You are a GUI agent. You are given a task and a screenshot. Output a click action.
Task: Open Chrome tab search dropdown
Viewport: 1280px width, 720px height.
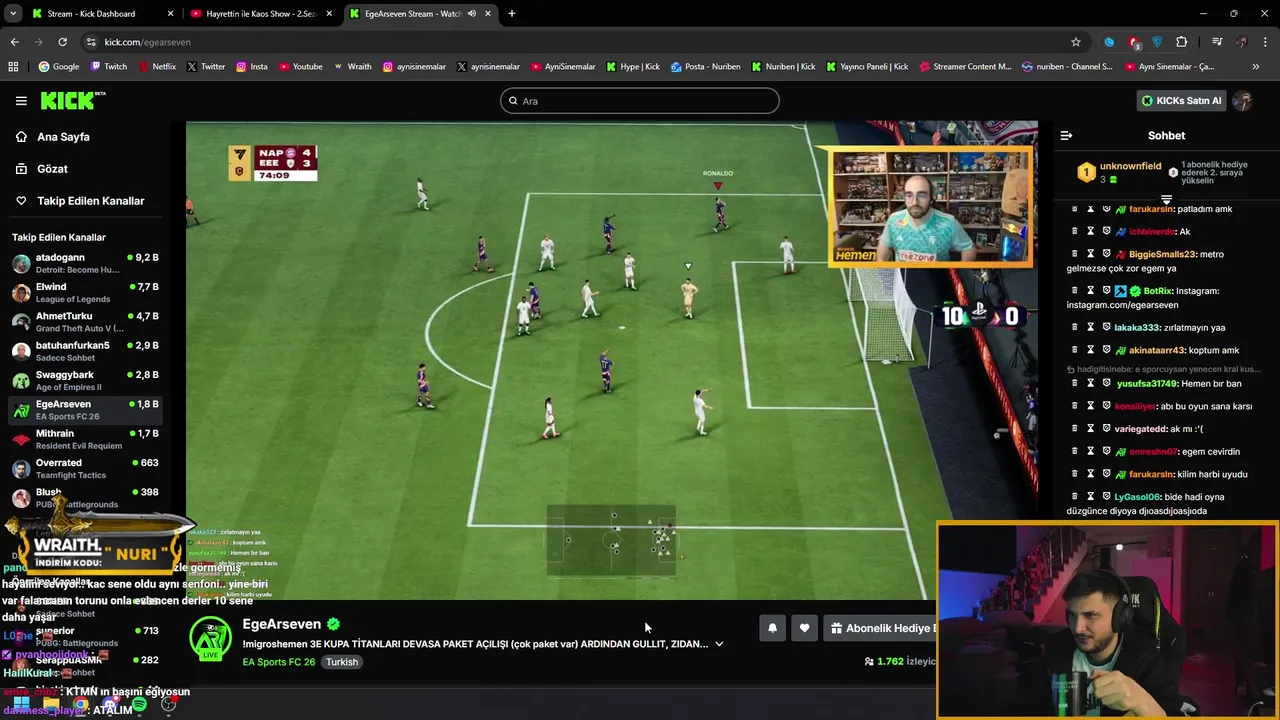pos(13,14)
